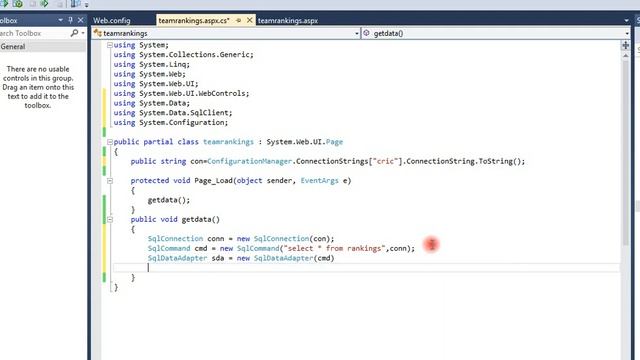Click the 'using System.Web;' line
Viewport: 640px width, 360px height.
click(149, 74)
